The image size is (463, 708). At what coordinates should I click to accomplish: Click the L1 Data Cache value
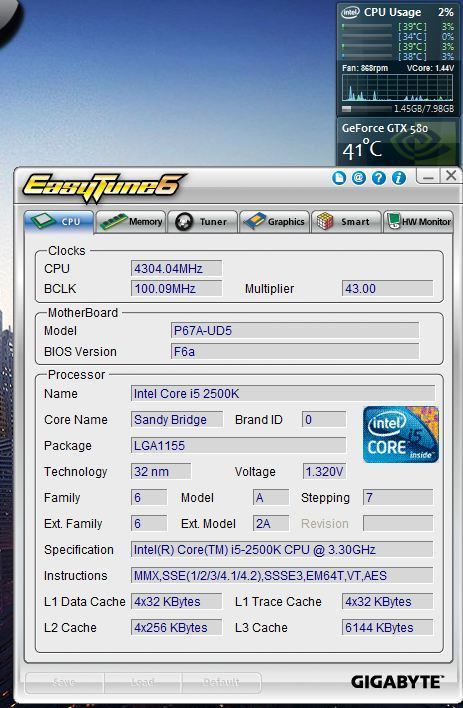(176, 601)
